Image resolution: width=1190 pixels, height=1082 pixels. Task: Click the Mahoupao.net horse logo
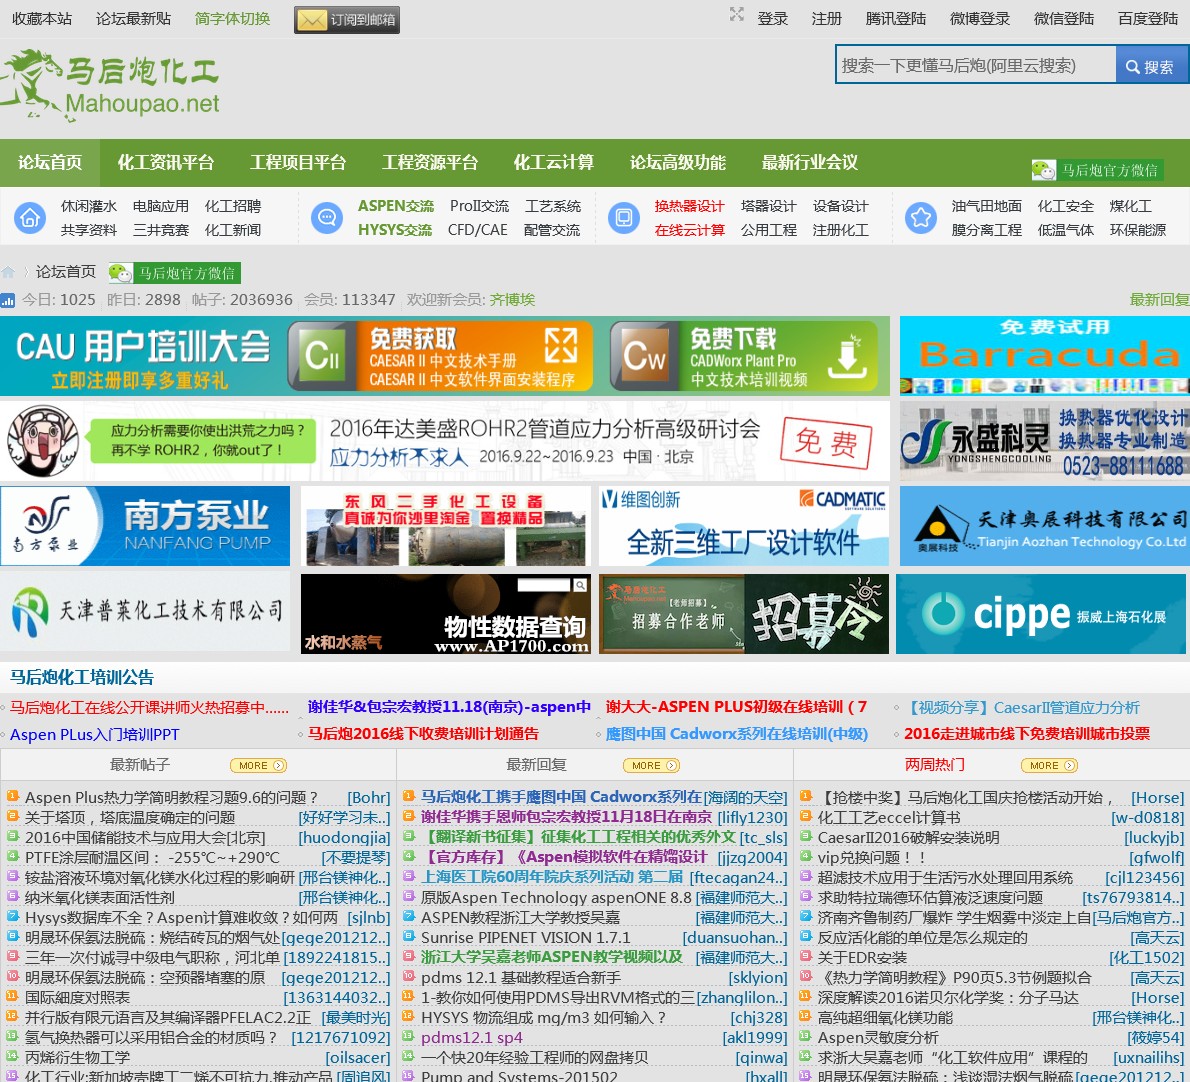(109, 85)
